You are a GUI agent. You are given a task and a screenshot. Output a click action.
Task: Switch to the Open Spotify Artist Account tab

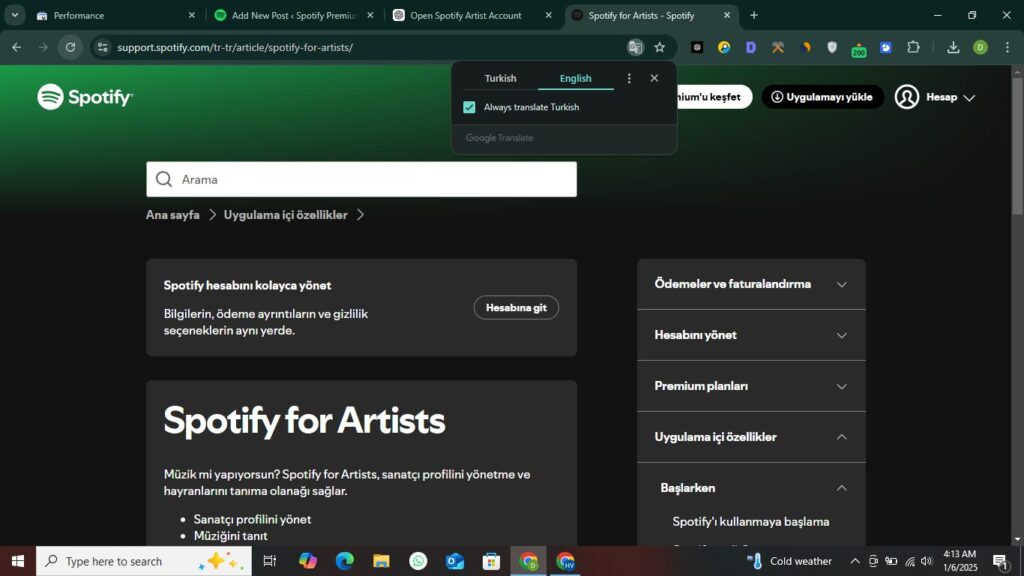pyautogui.click(x=465, y=15)
